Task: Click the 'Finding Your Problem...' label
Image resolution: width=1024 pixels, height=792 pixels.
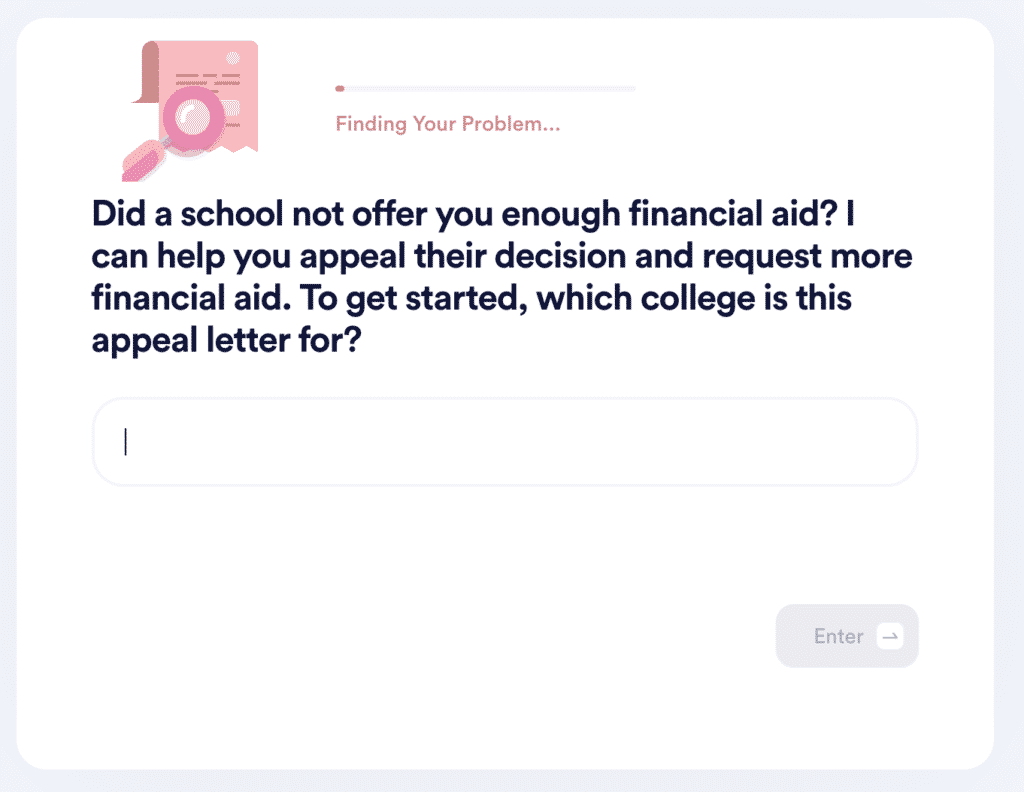Action: pos(447,123)
